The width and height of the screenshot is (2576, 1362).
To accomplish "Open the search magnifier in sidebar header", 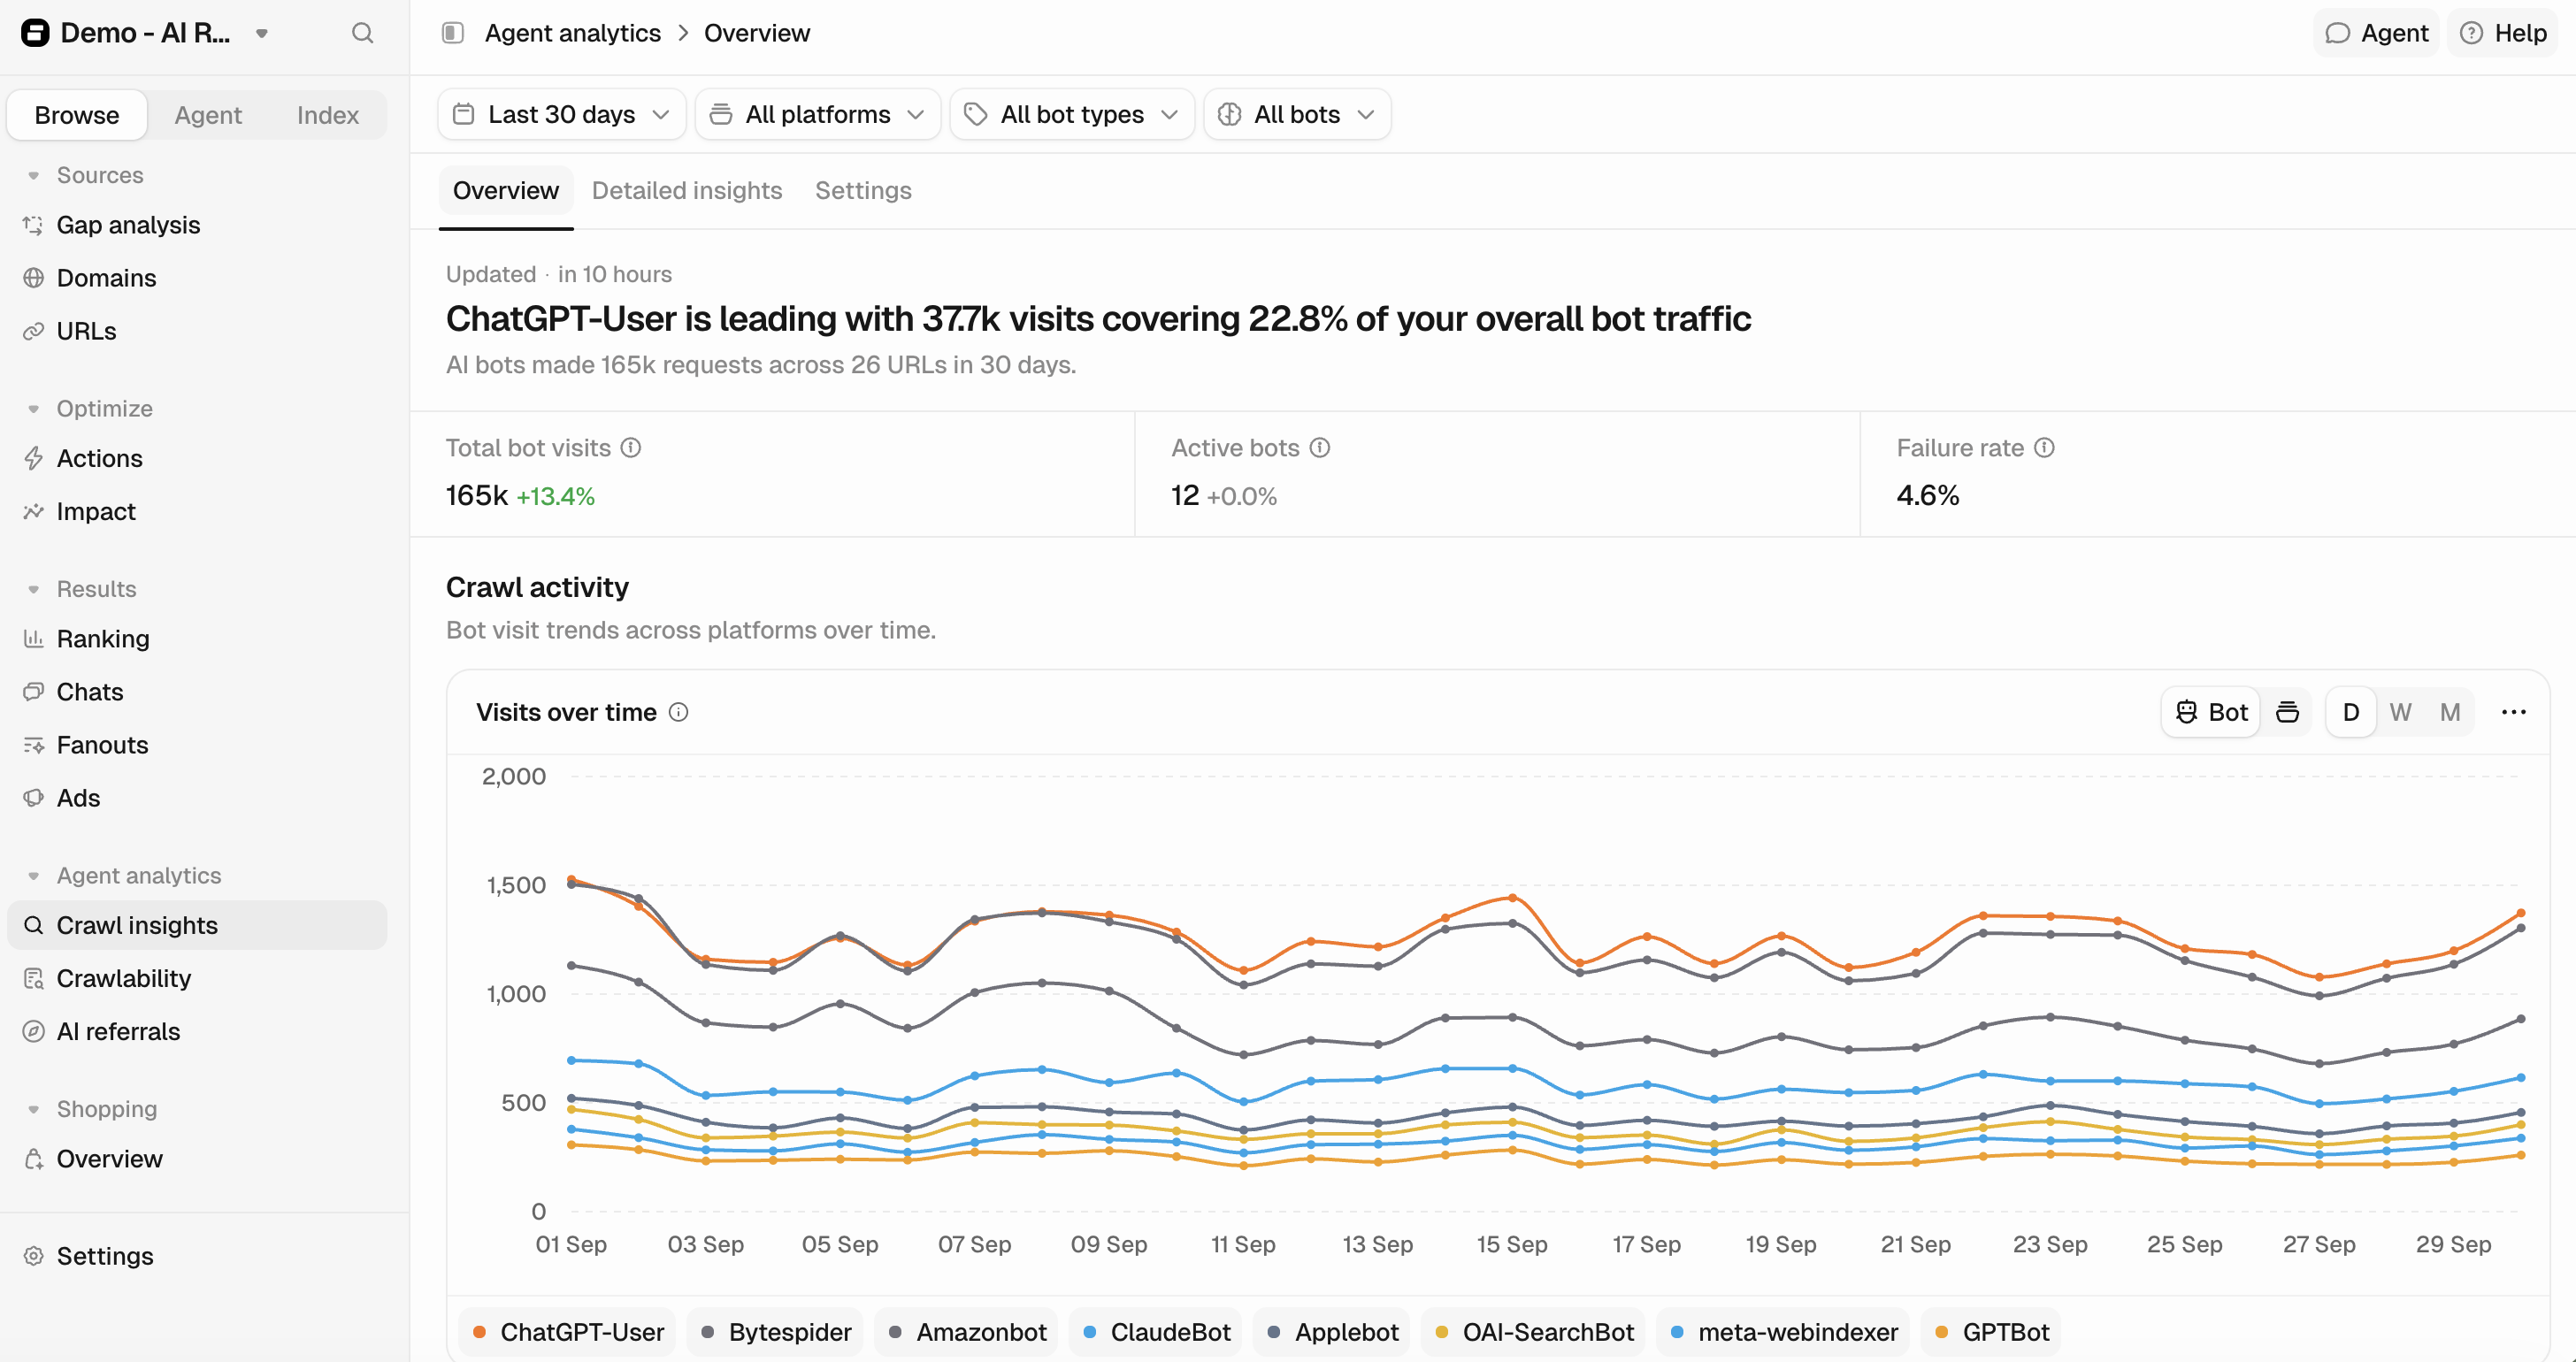I will pyautogui.click(x=362, y=33).
